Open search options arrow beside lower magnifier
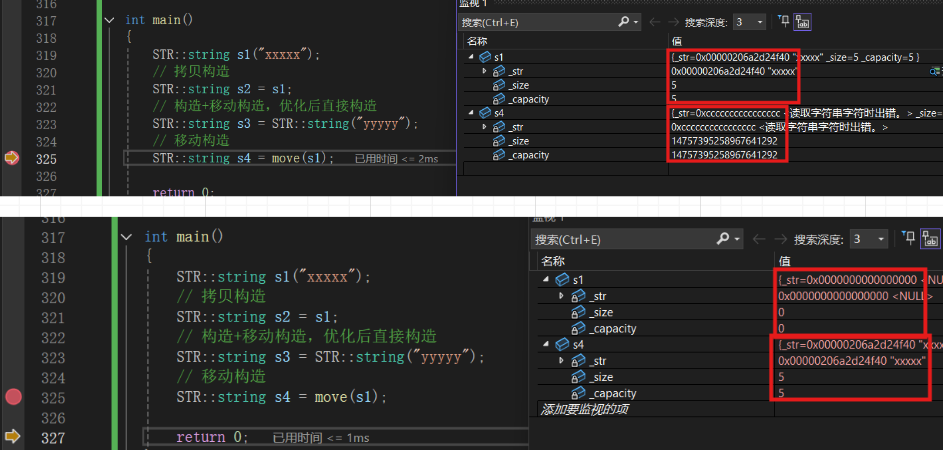 (738, 239)
